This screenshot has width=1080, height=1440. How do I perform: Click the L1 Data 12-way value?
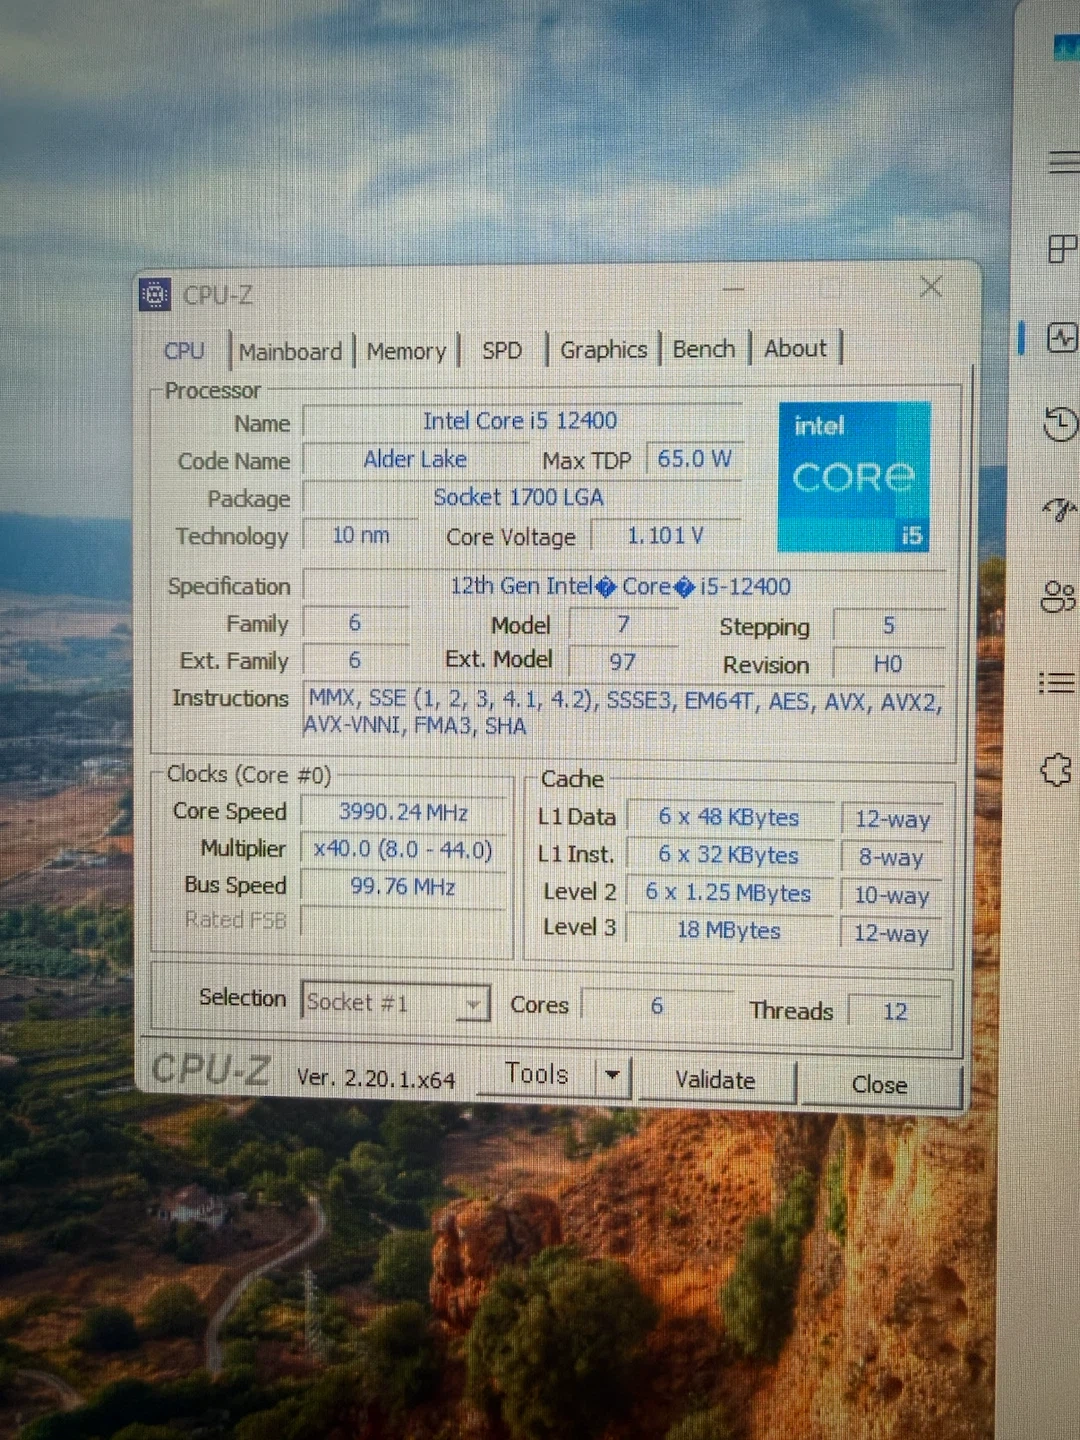tap(892, 820)
